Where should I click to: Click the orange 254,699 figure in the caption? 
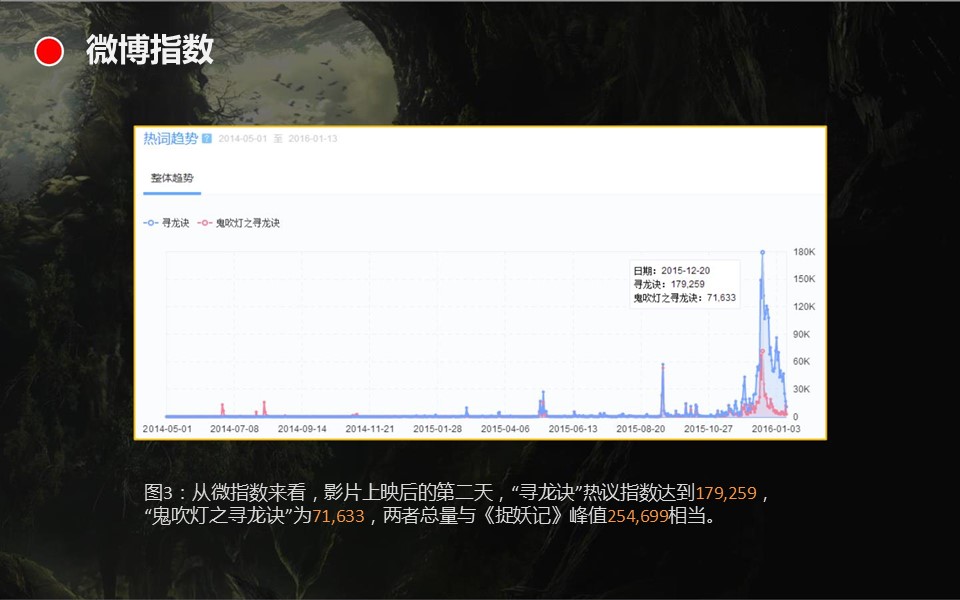(x=637, y=516)
